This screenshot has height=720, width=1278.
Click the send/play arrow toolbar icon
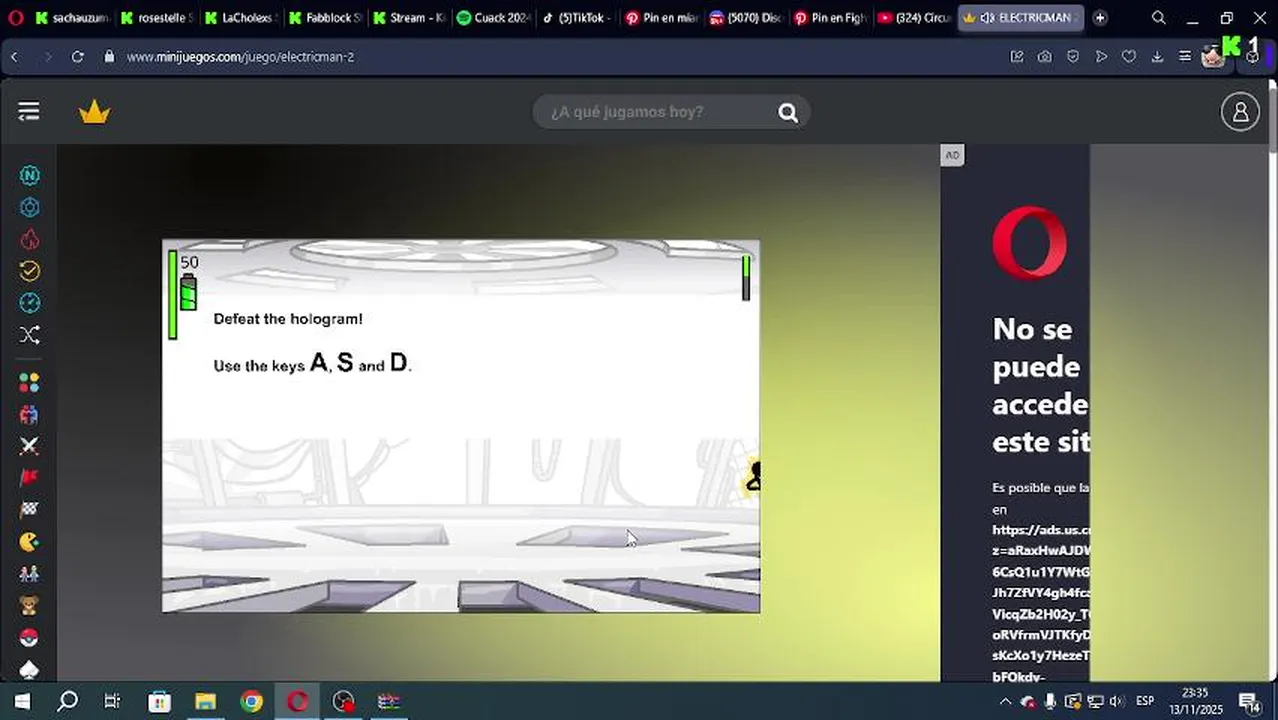[x=1101, y=57]
